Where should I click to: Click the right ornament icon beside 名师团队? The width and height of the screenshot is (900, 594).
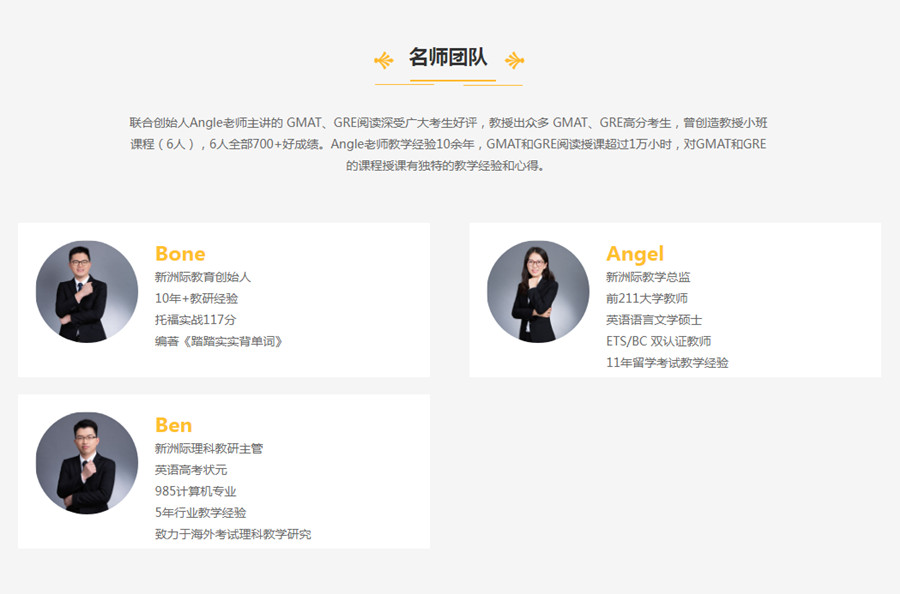pos(514,60)
